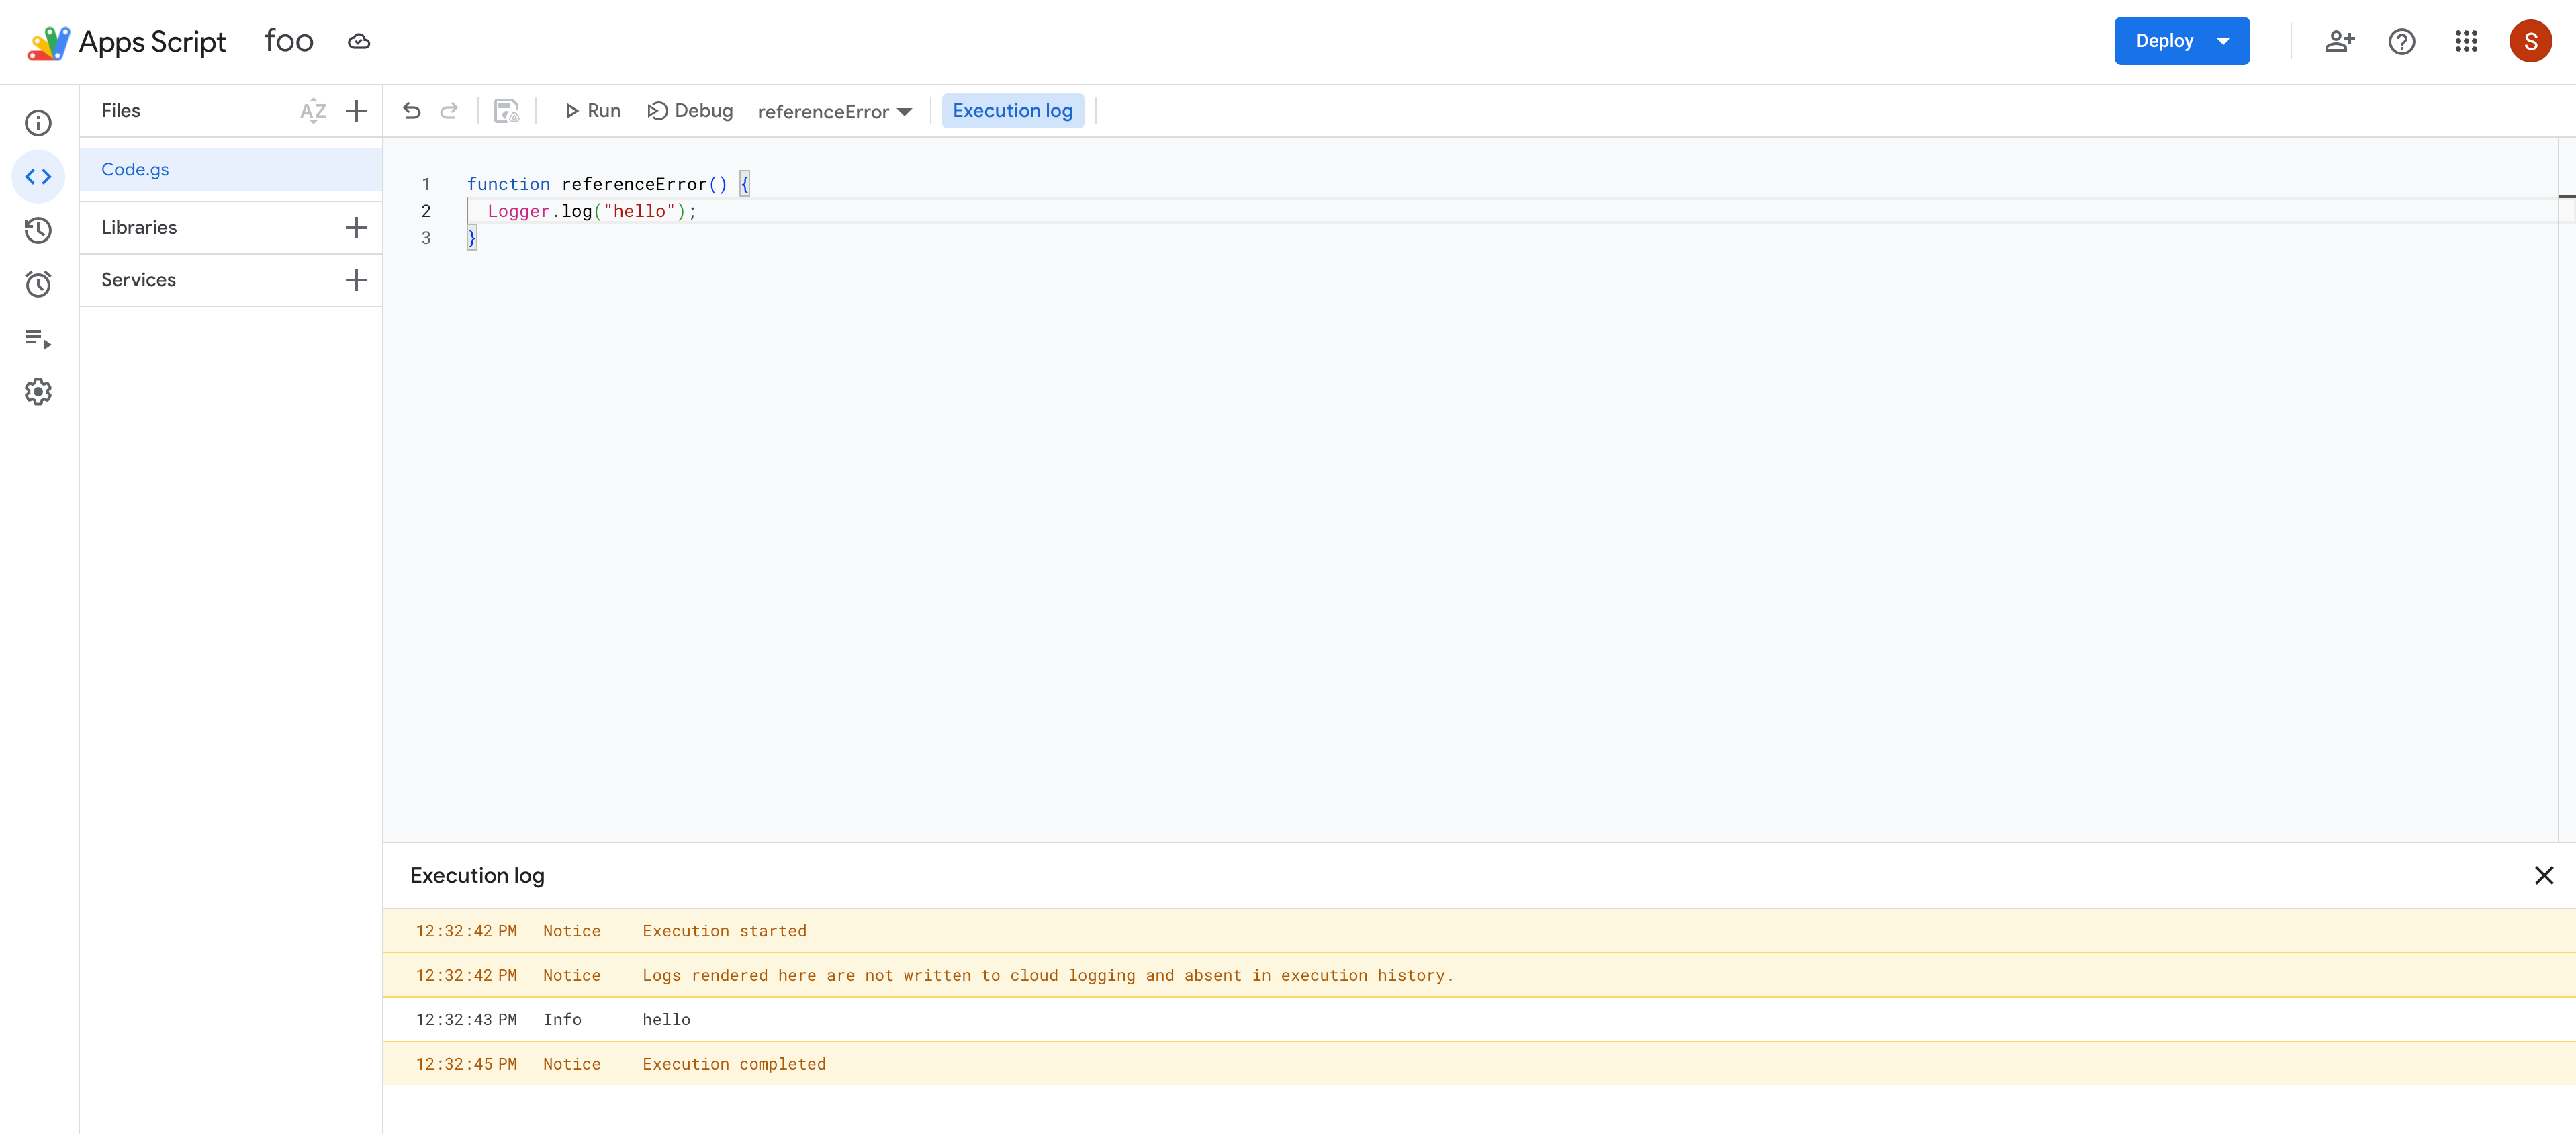Open Project Settings
Screen dimensions: 2576x1134
38,391
